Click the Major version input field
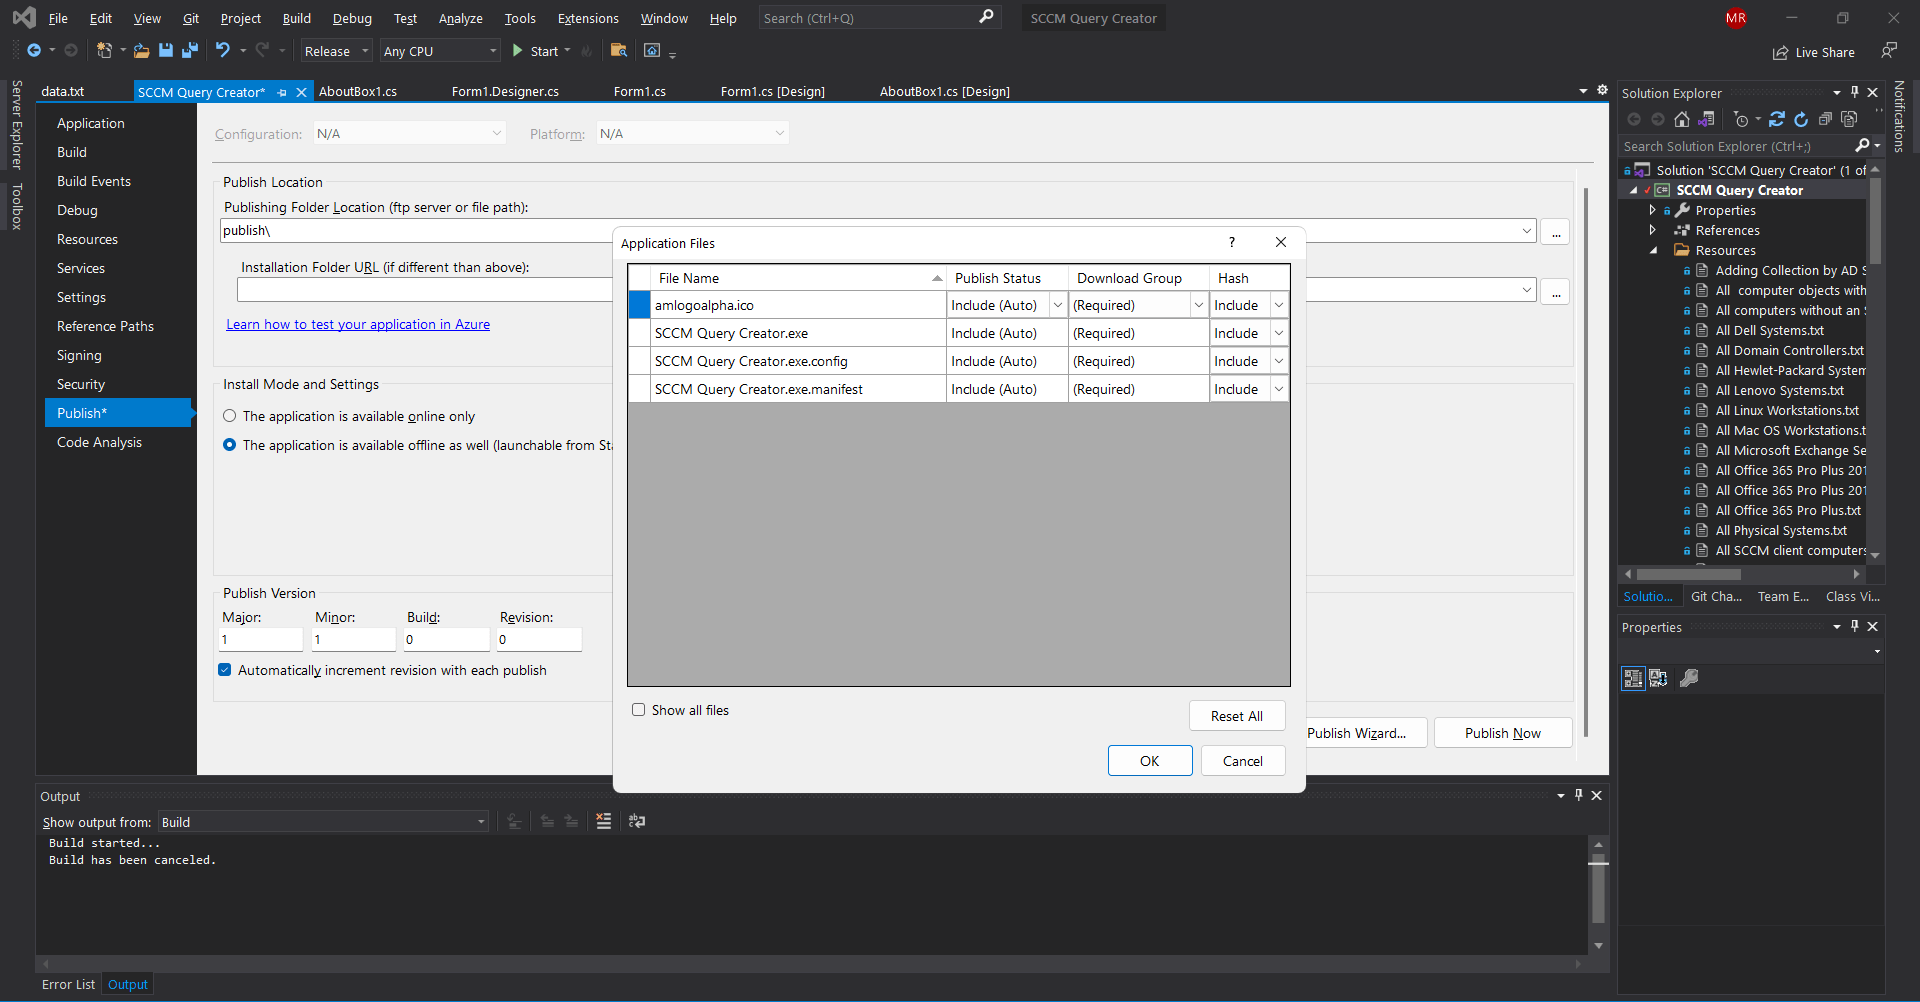 261,639
